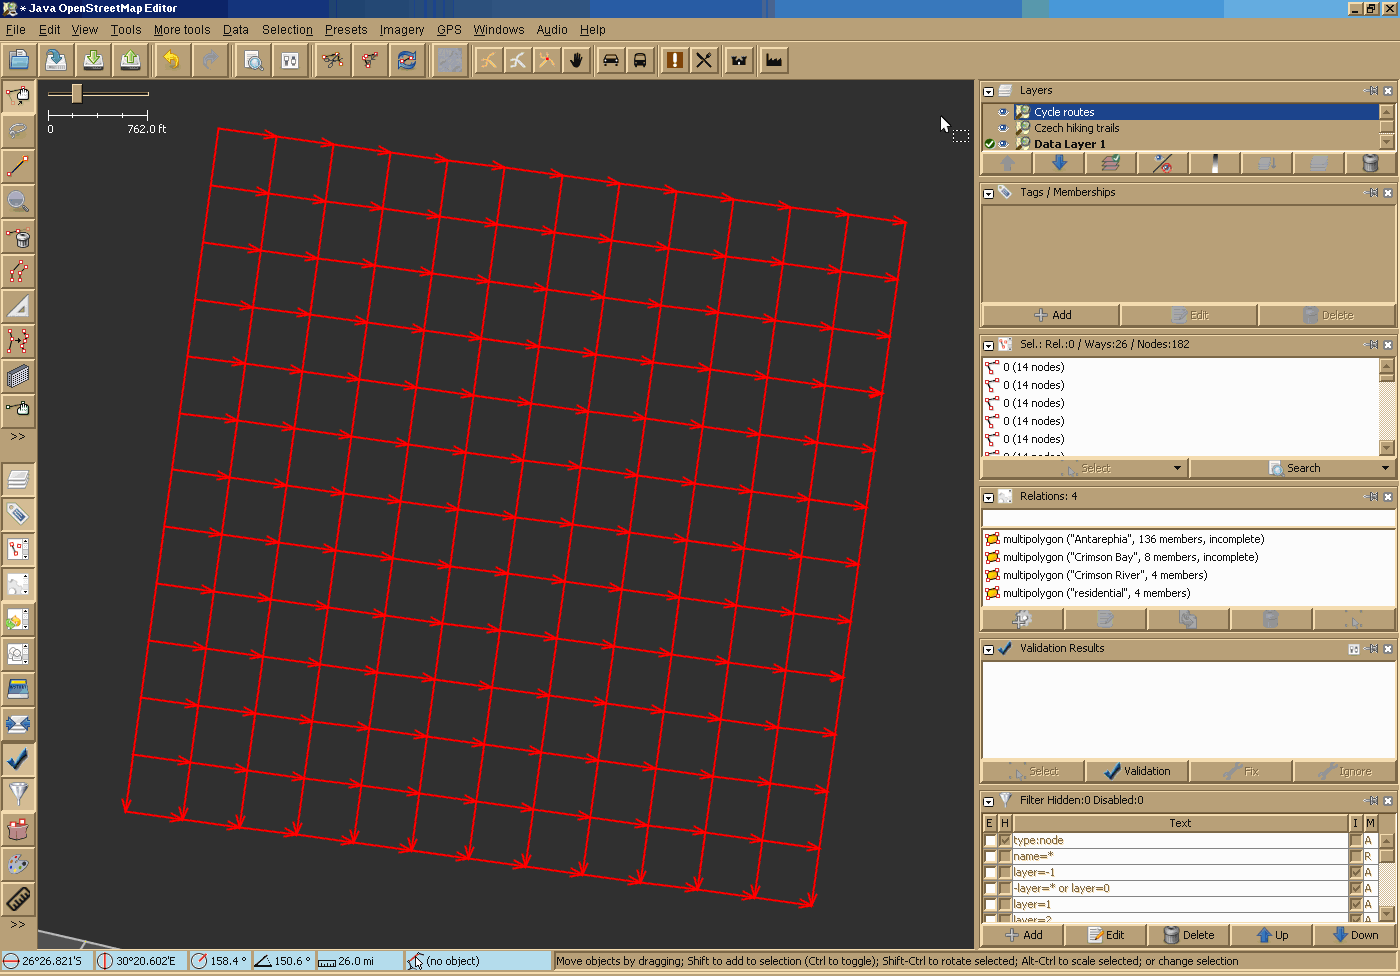Open the Search dropdown arrow
The width and height of the screenshot is (1400, 976).
point(1385,468)
